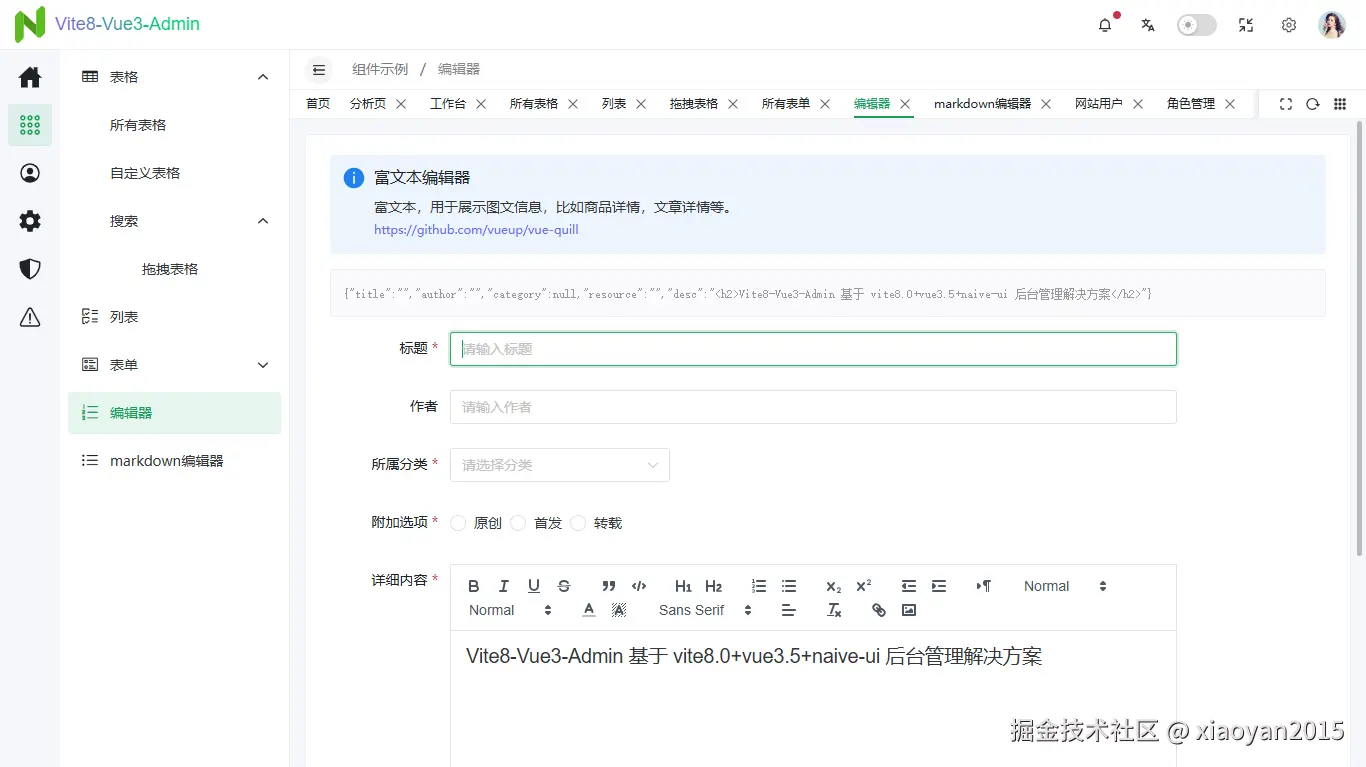Click the sidebar collapse menu icon

[319, 69]
